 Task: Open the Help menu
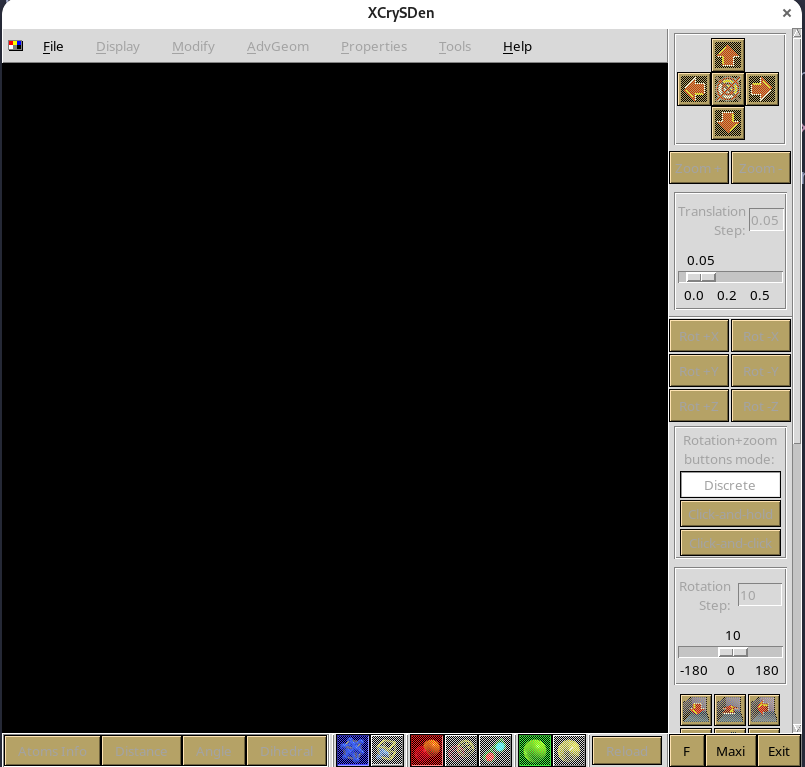(x=517, y=47)
